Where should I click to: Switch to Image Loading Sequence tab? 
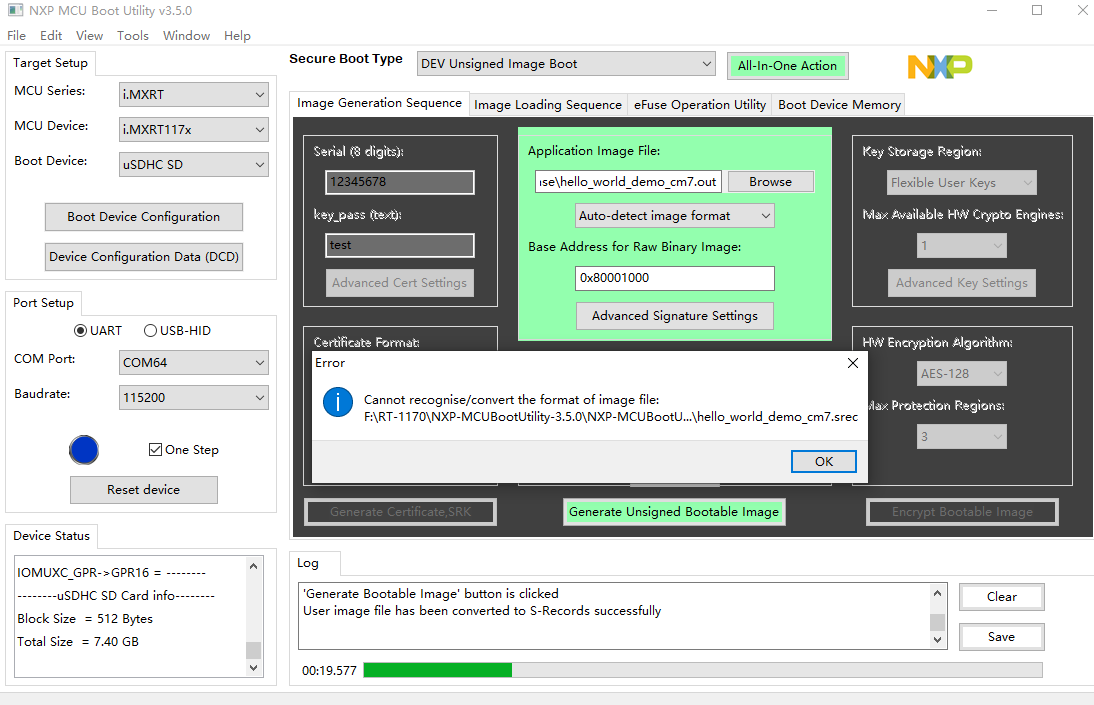point(548,105)
